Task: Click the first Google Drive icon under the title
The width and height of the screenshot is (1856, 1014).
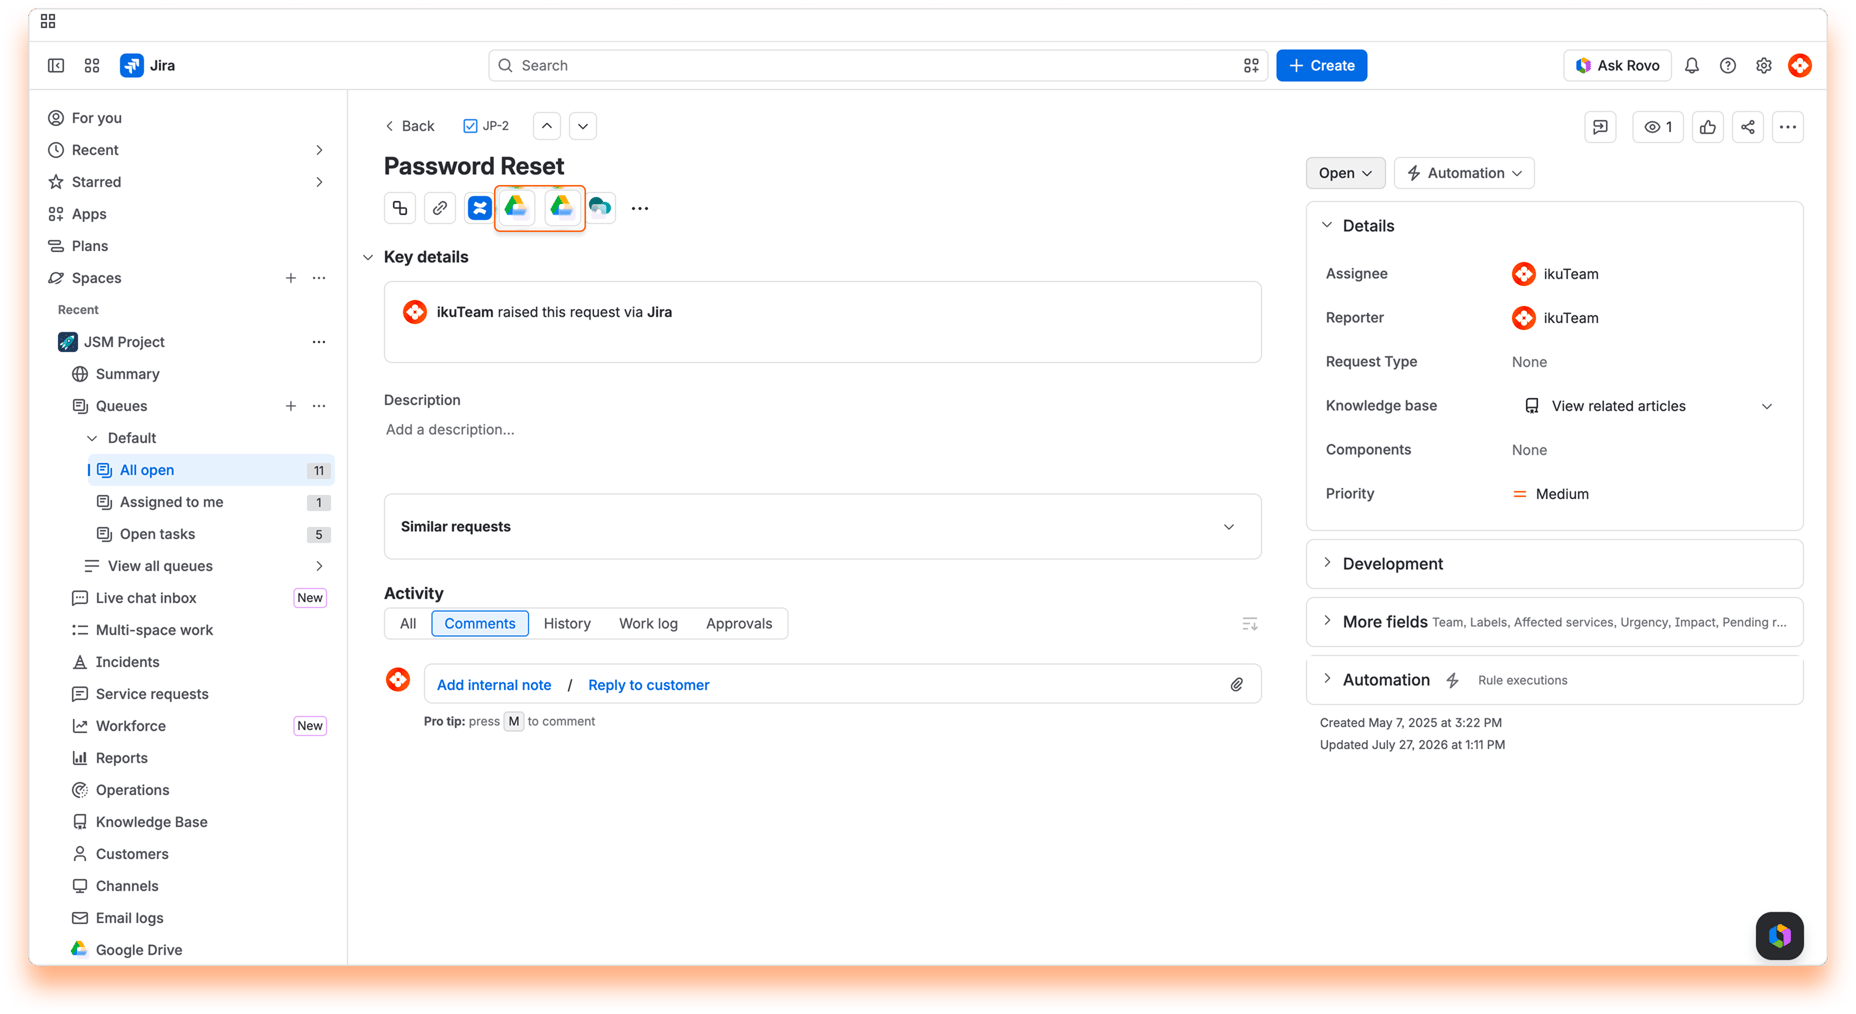Action: (x=516, y=207)
